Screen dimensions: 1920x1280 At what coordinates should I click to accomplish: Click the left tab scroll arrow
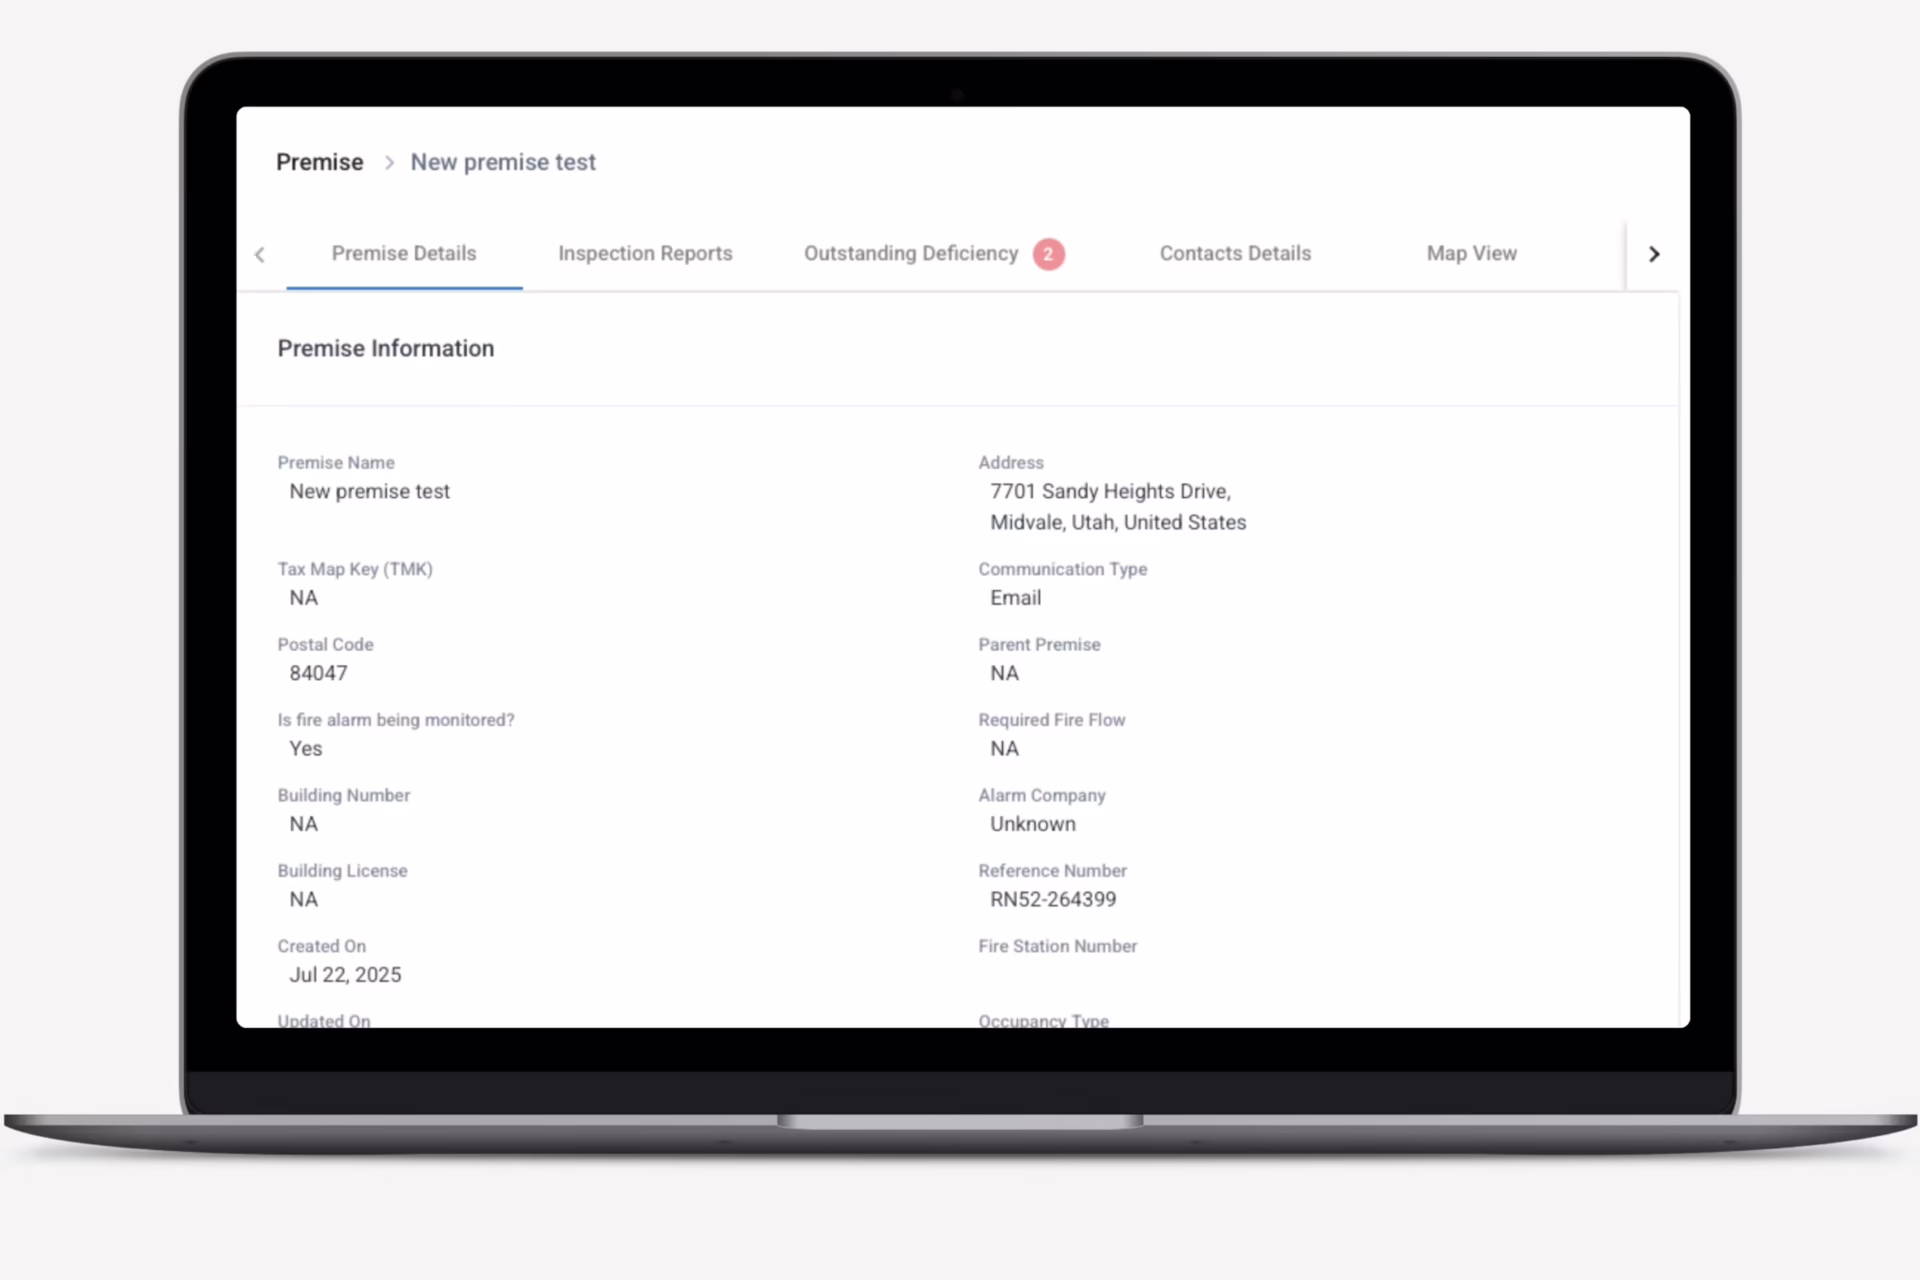[x=260, y=255]
